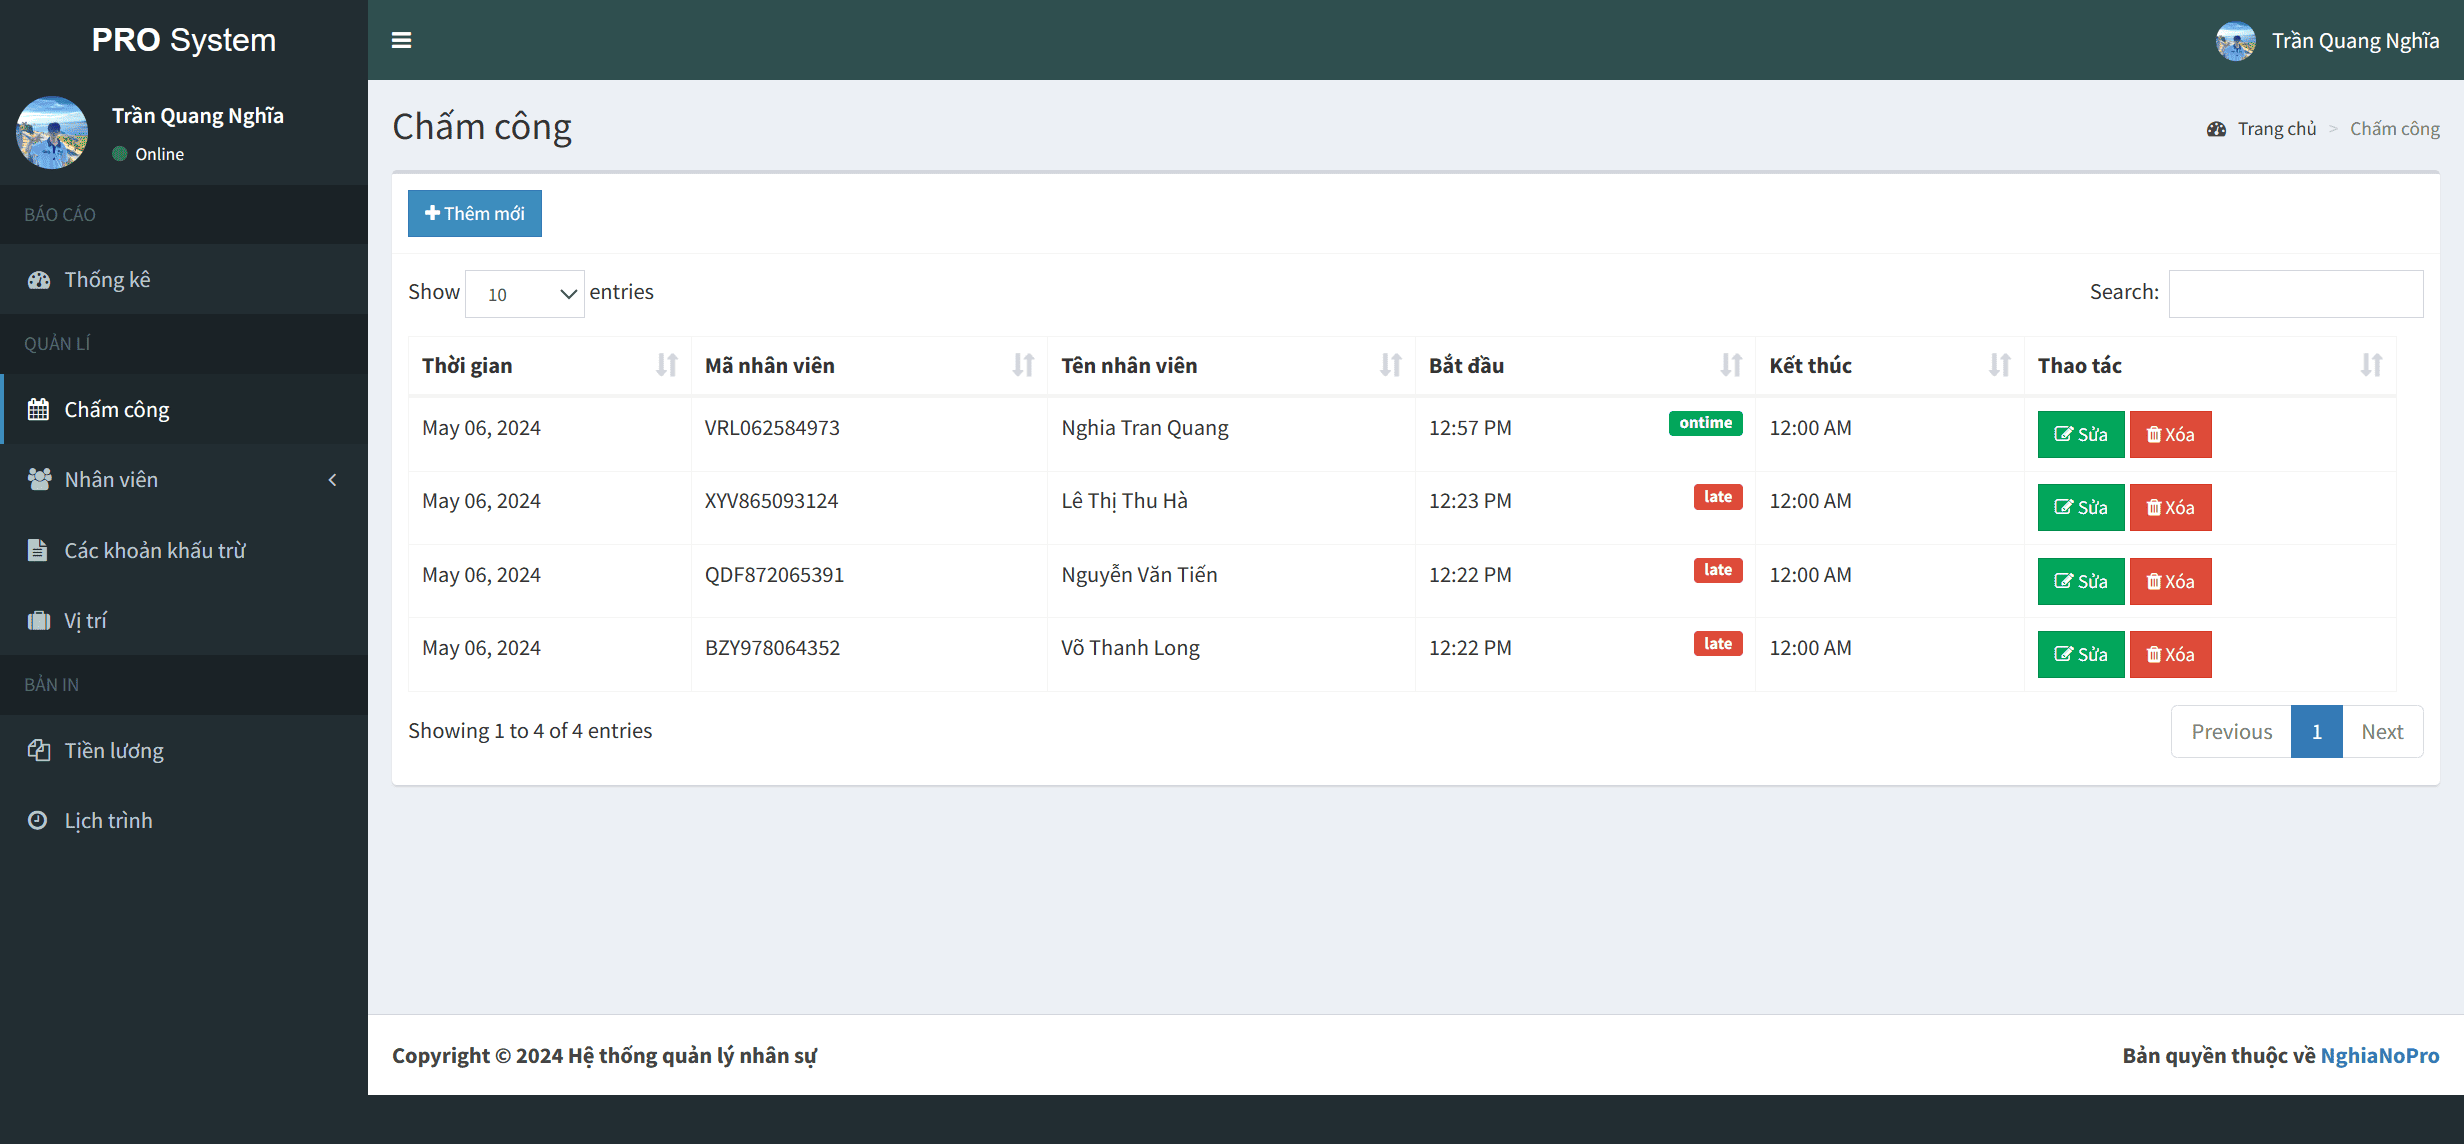
Task: Open the Nhân viên group icon
Action: pyautogui.click(x=39, y=480)
